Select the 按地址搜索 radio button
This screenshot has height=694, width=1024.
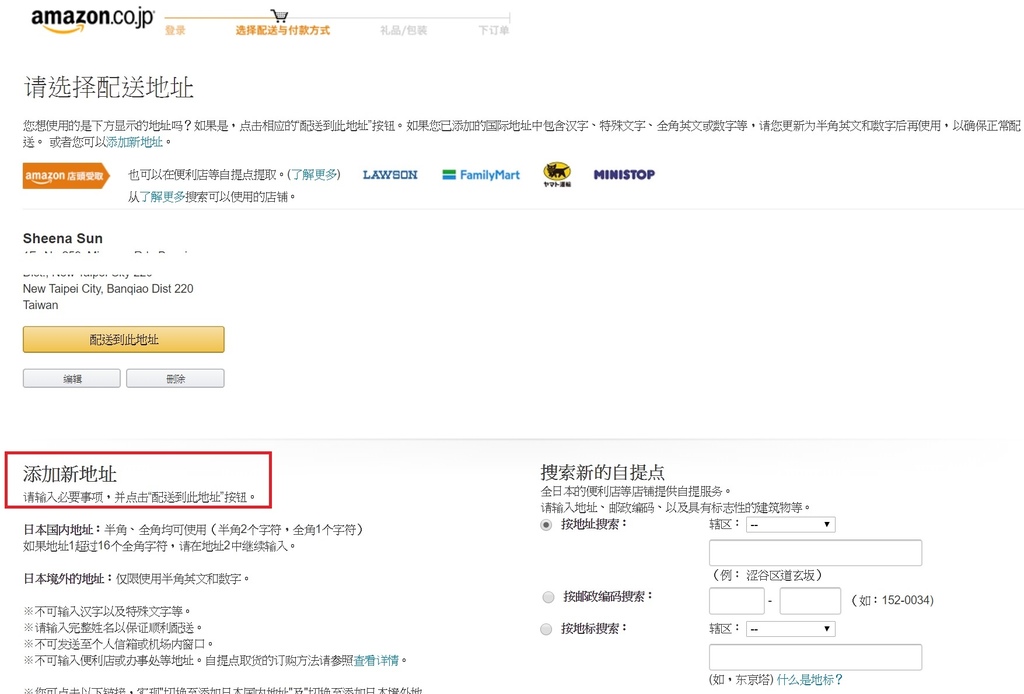[547, 525]
